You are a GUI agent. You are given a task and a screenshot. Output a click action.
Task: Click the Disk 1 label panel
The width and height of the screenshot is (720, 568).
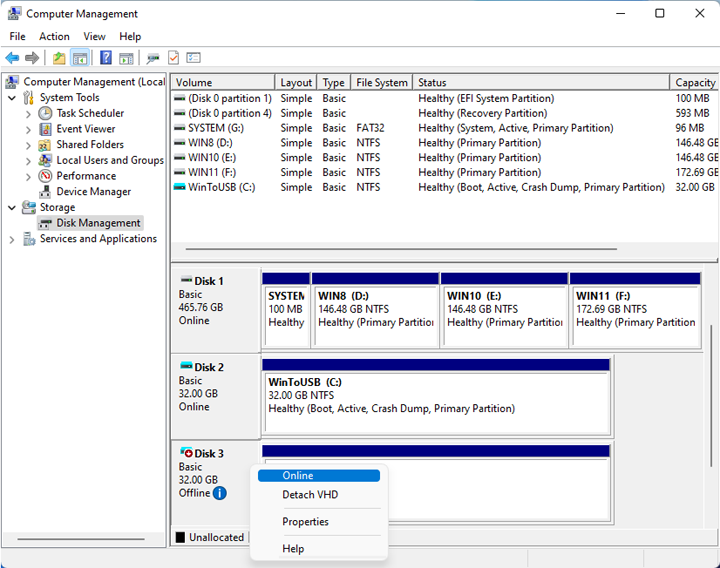pos(216,310)
